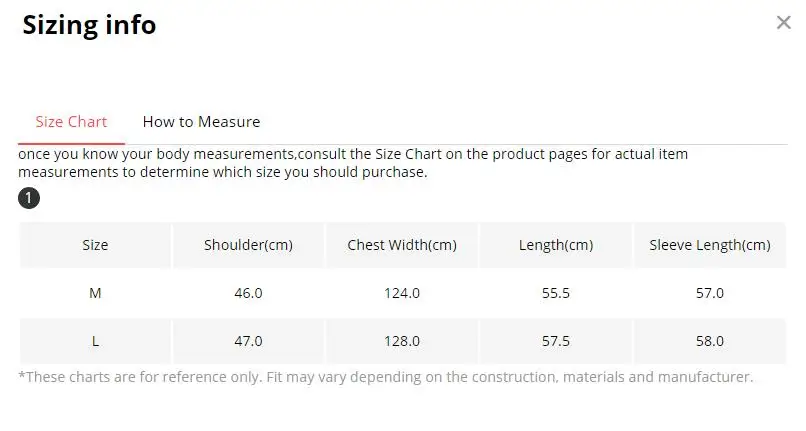Click the 46.0 shoulder value
Screen dimensions: 806x431
[x=247, y=293]
